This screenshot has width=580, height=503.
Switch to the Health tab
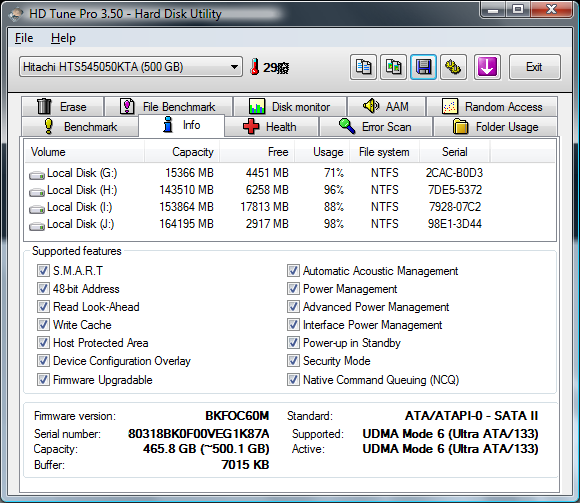pyautogui.click(x=272, y=126)
